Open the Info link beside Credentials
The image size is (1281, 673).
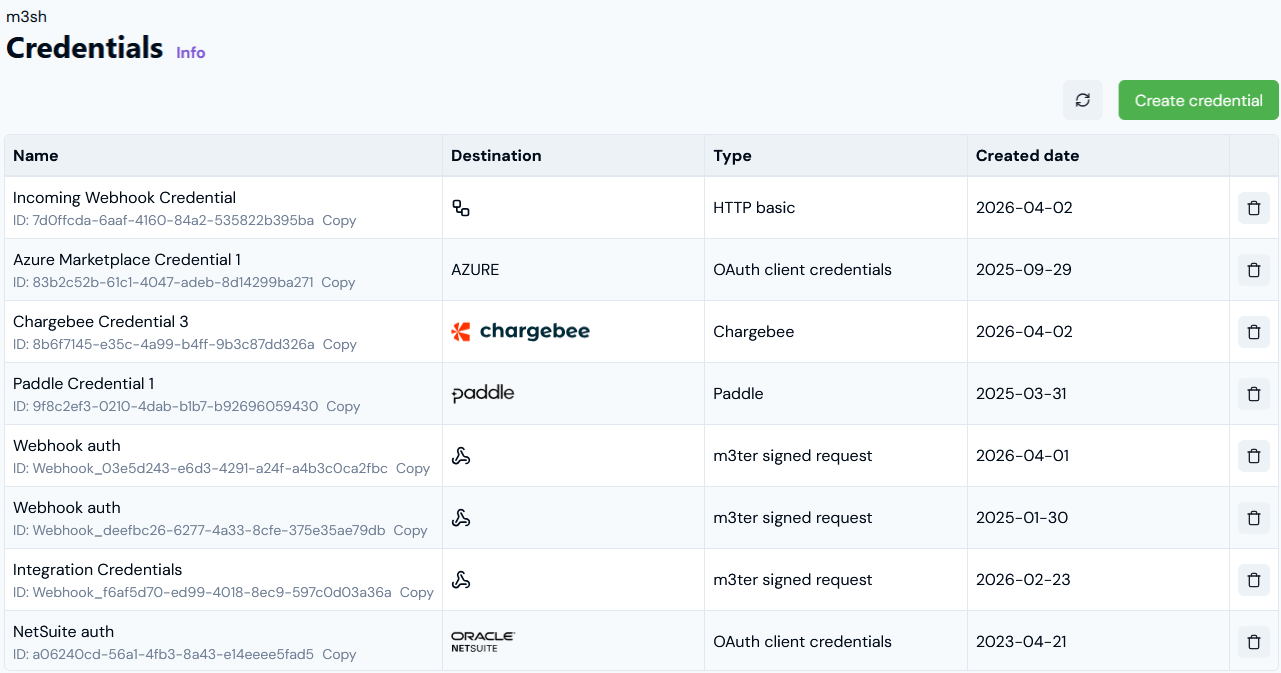pyautogui.click(x=191, y=52)
